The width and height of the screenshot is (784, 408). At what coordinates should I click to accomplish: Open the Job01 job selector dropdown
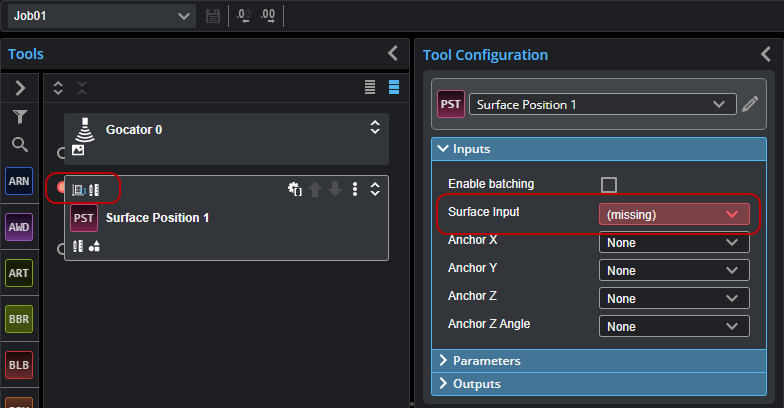click(102, 16)
